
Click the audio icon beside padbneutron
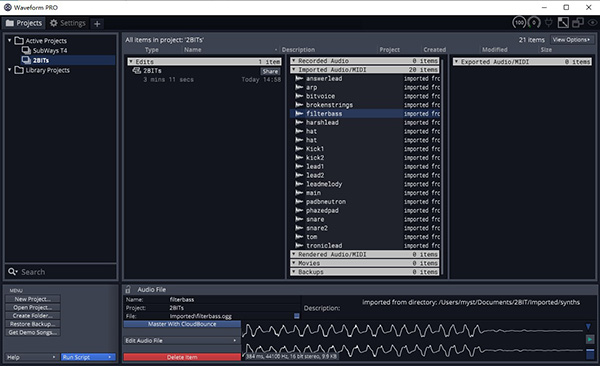click(299, 202)
